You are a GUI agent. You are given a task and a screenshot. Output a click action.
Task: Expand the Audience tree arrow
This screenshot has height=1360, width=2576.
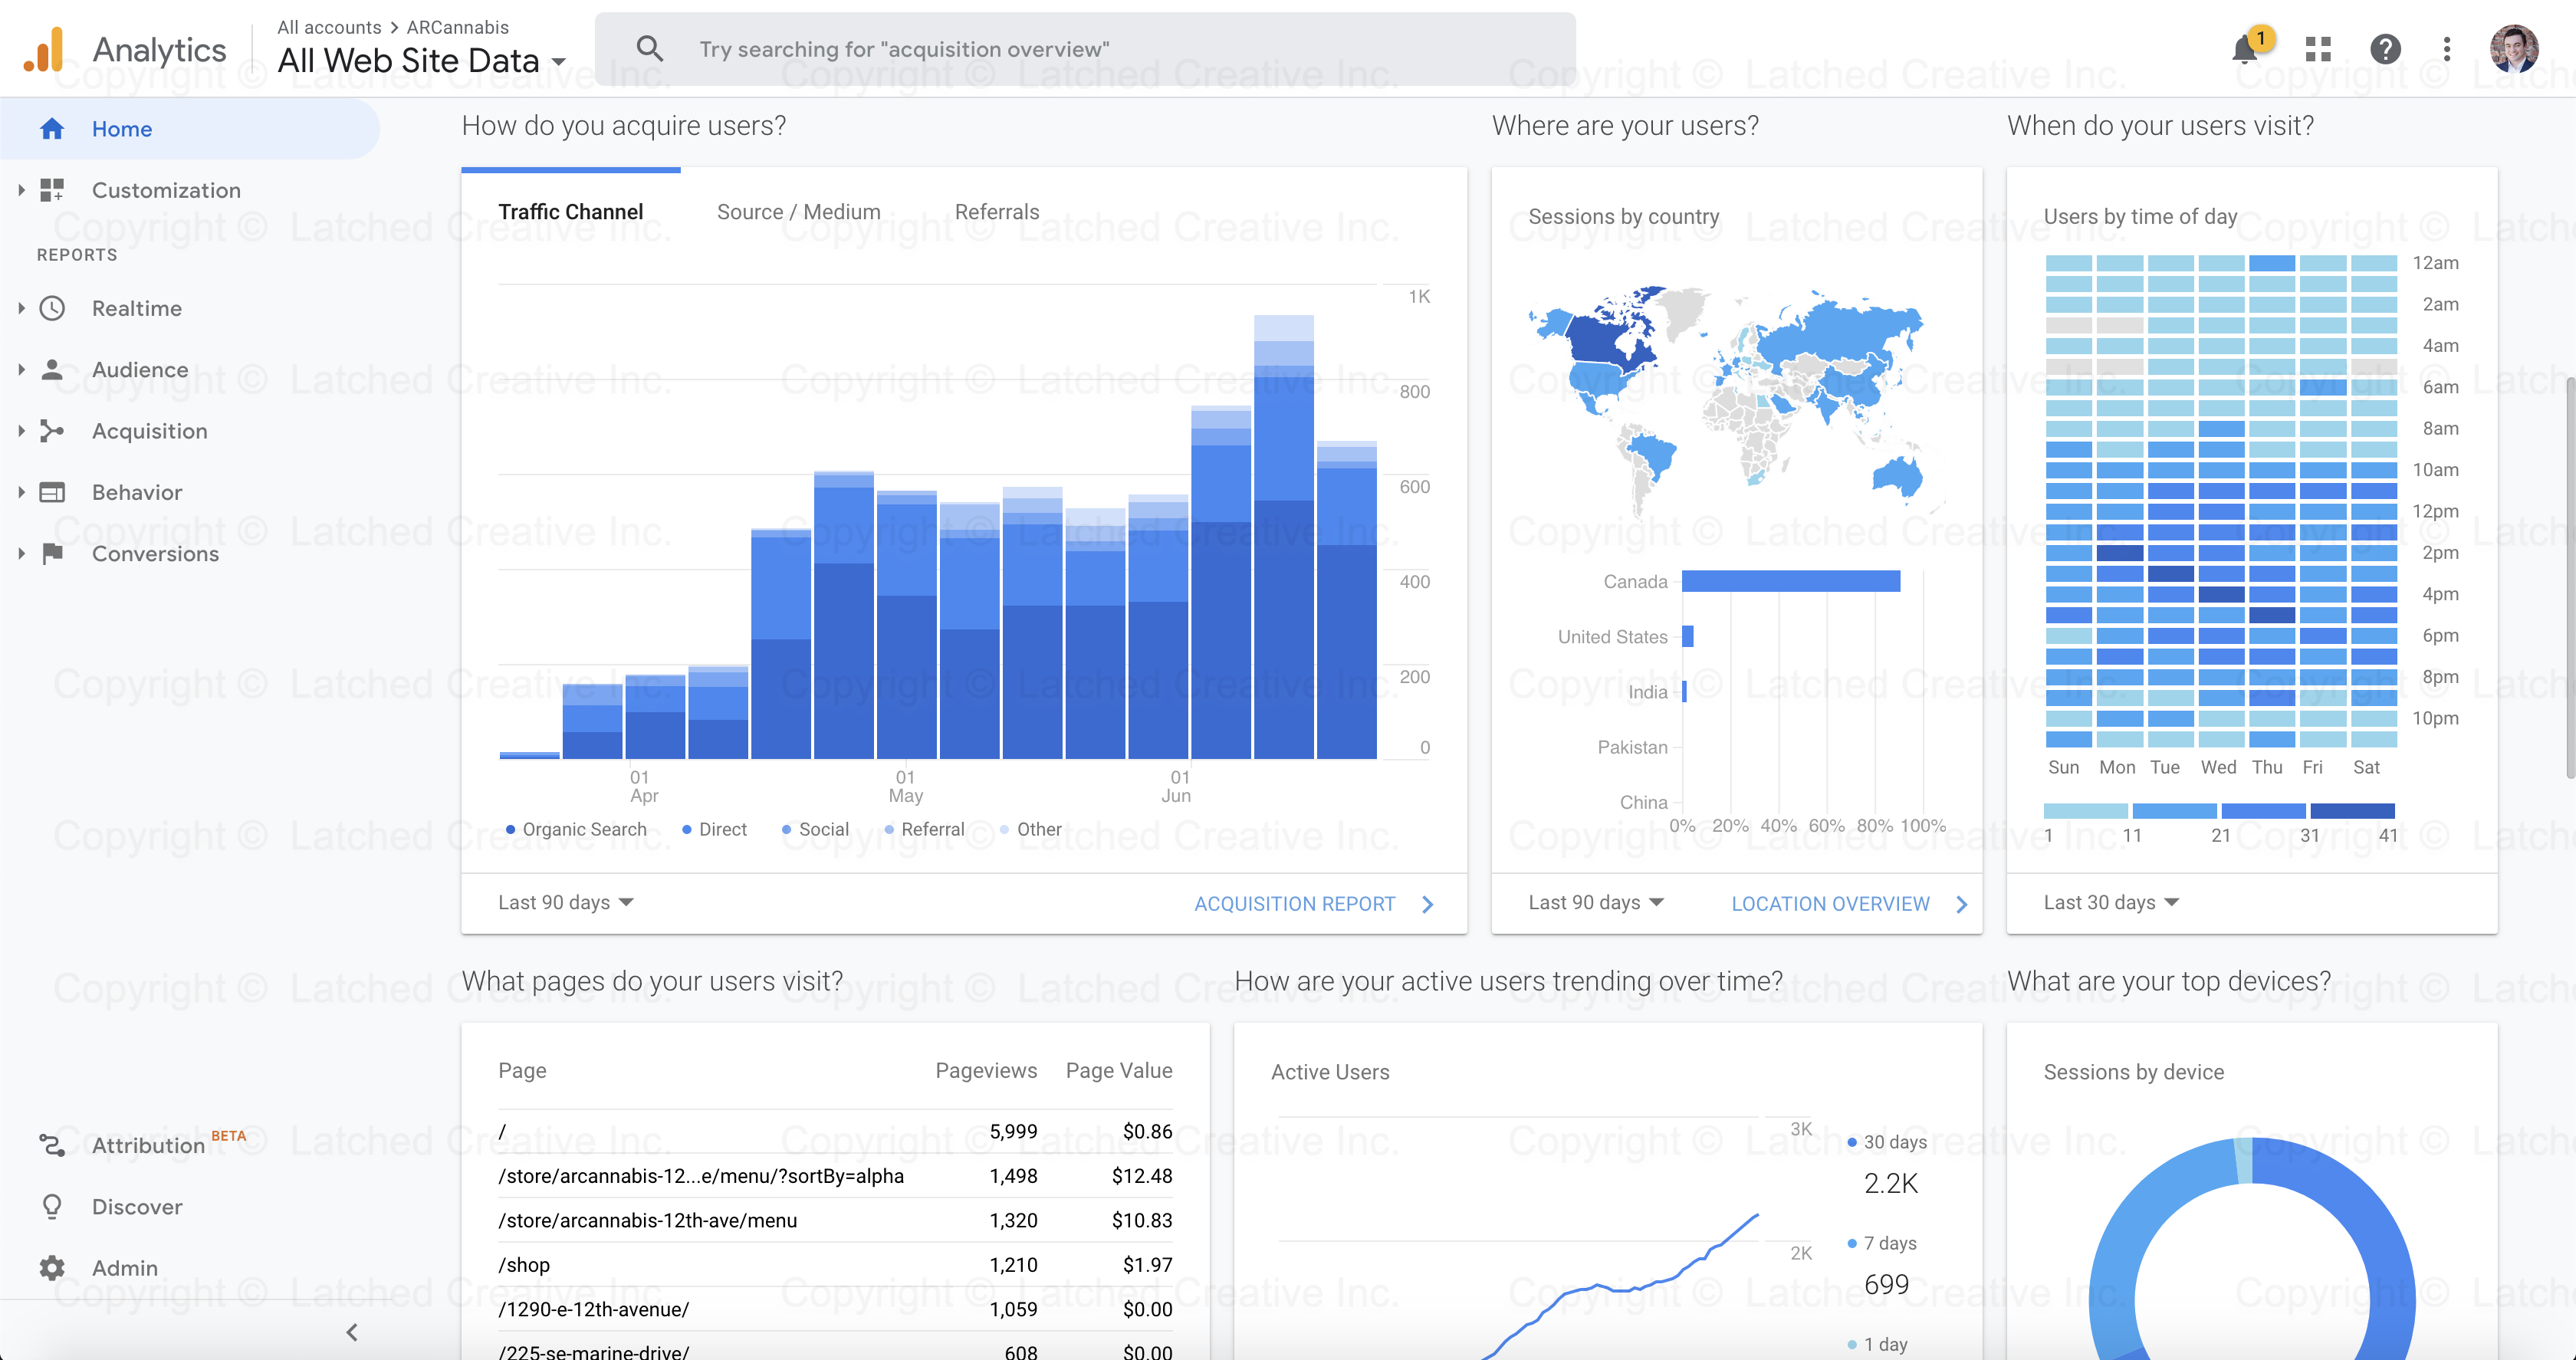tap(21, 370)
